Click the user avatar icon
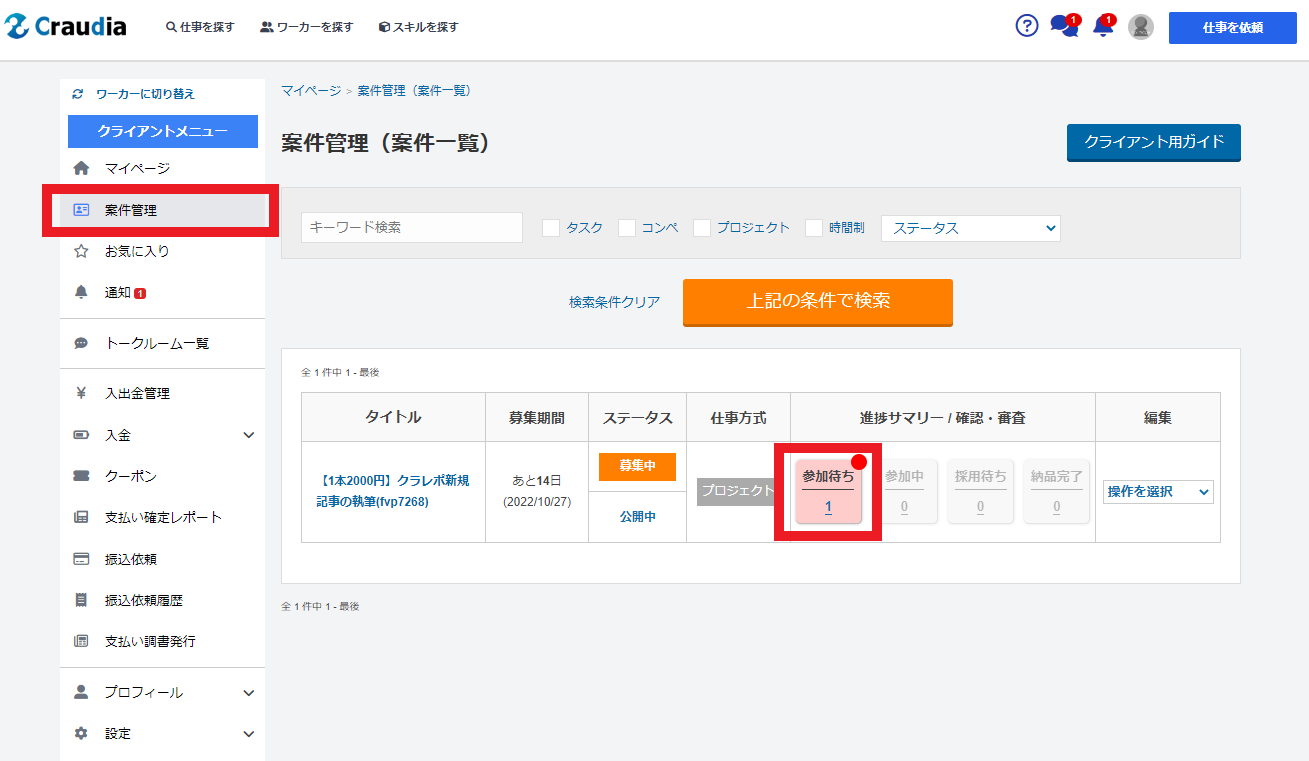Image resolution: width=1309 pixels, height=761 pixels. click(1141, 27)
